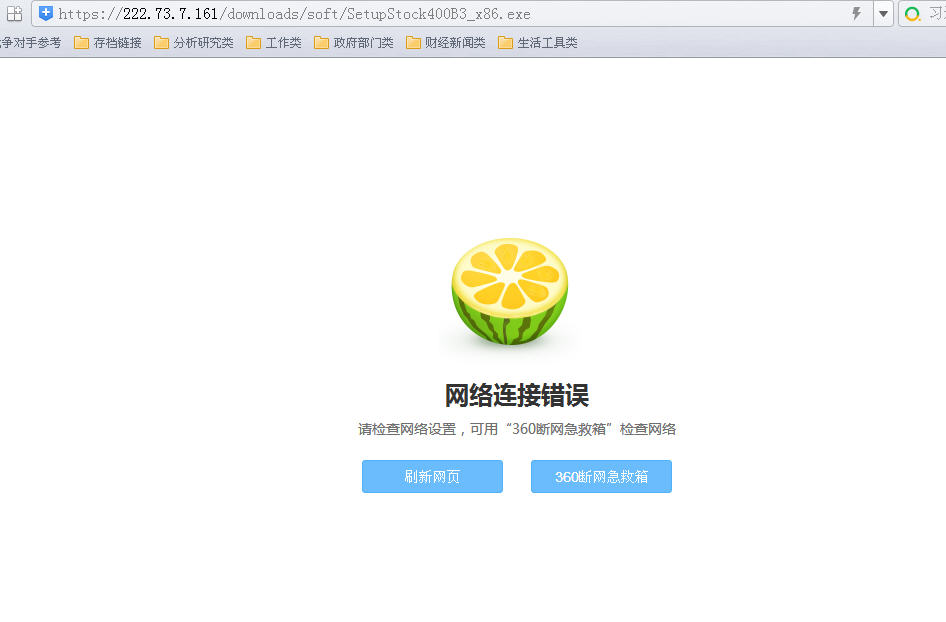Click the URL text in the address bar
Screen dimensions: 946x622
294,14
